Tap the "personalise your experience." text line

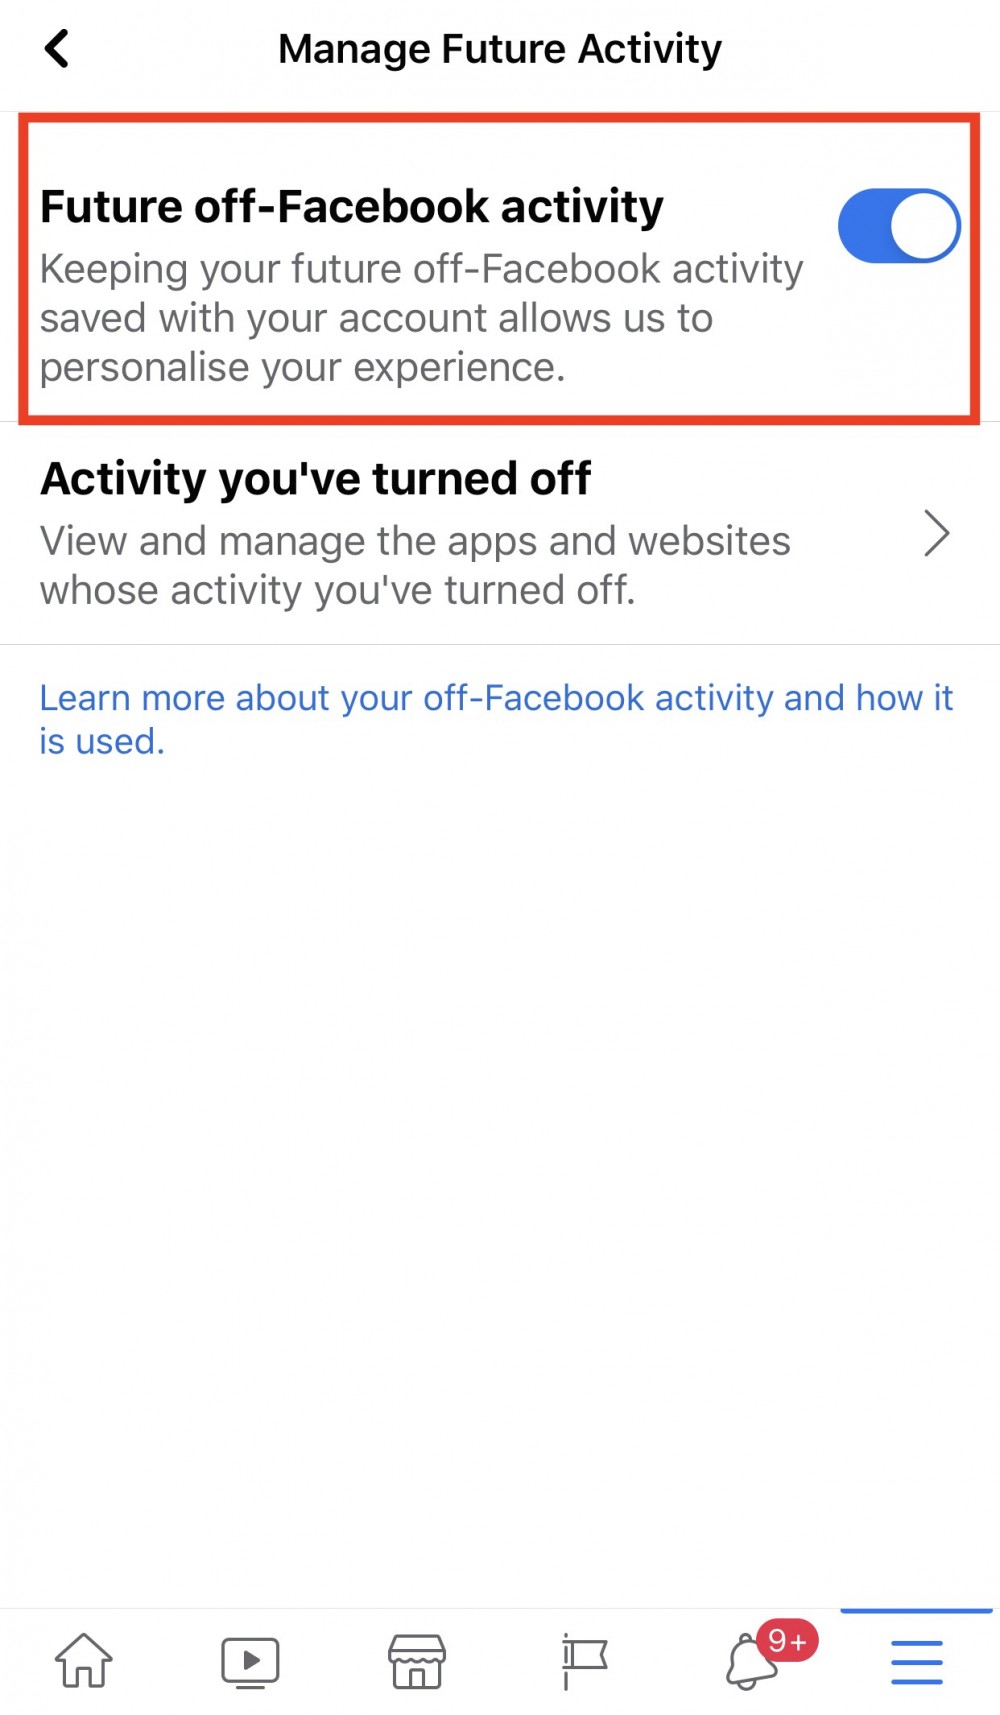302,367
